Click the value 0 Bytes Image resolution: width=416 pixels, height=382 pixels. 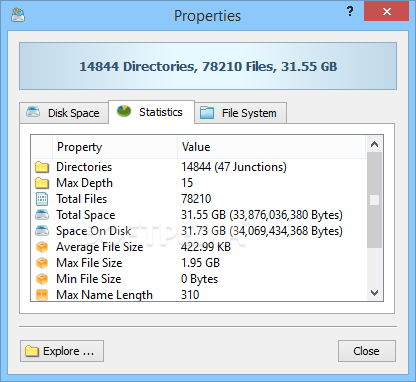(199, 279)
